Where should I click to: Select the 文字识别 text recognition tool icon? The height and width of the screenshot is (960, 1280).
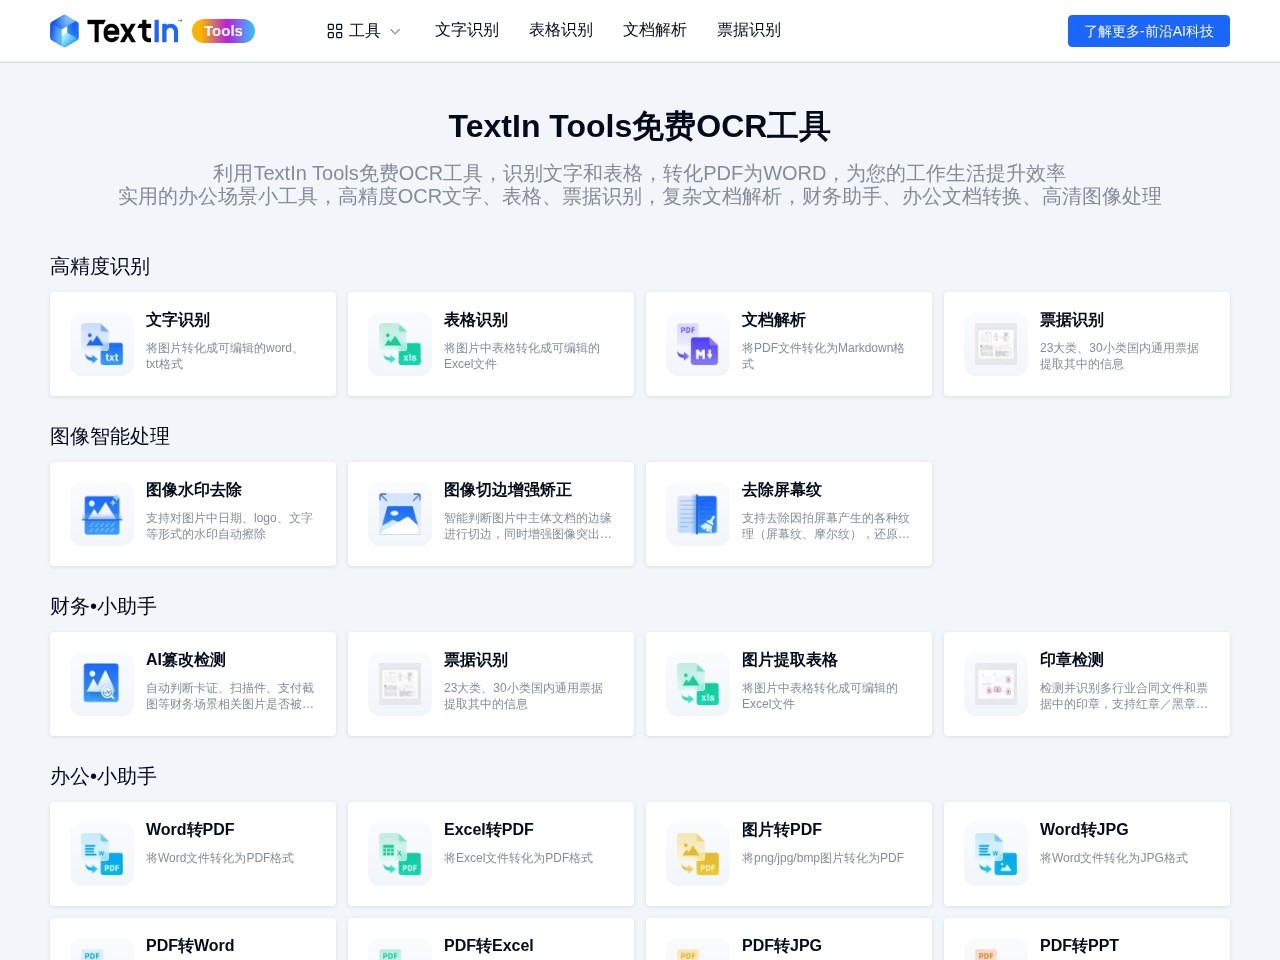point(101,344)
